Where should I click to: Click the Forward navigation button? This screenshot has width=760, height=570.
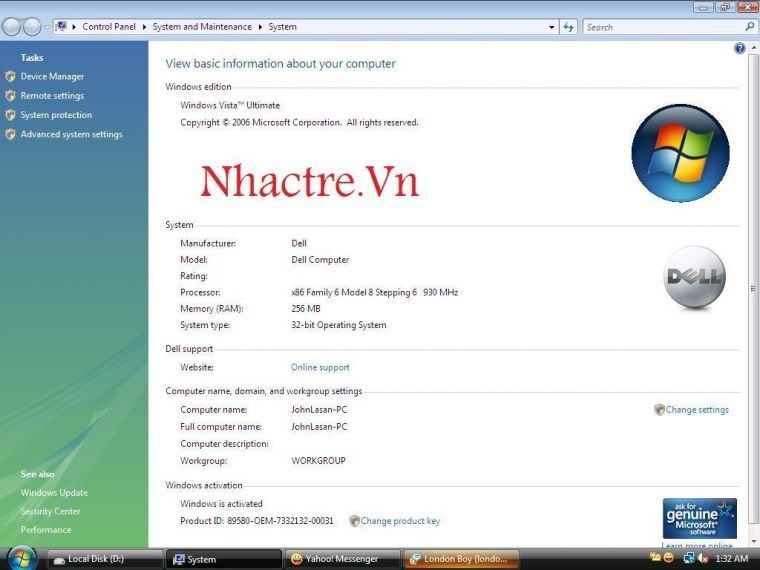tap(32, 27)
